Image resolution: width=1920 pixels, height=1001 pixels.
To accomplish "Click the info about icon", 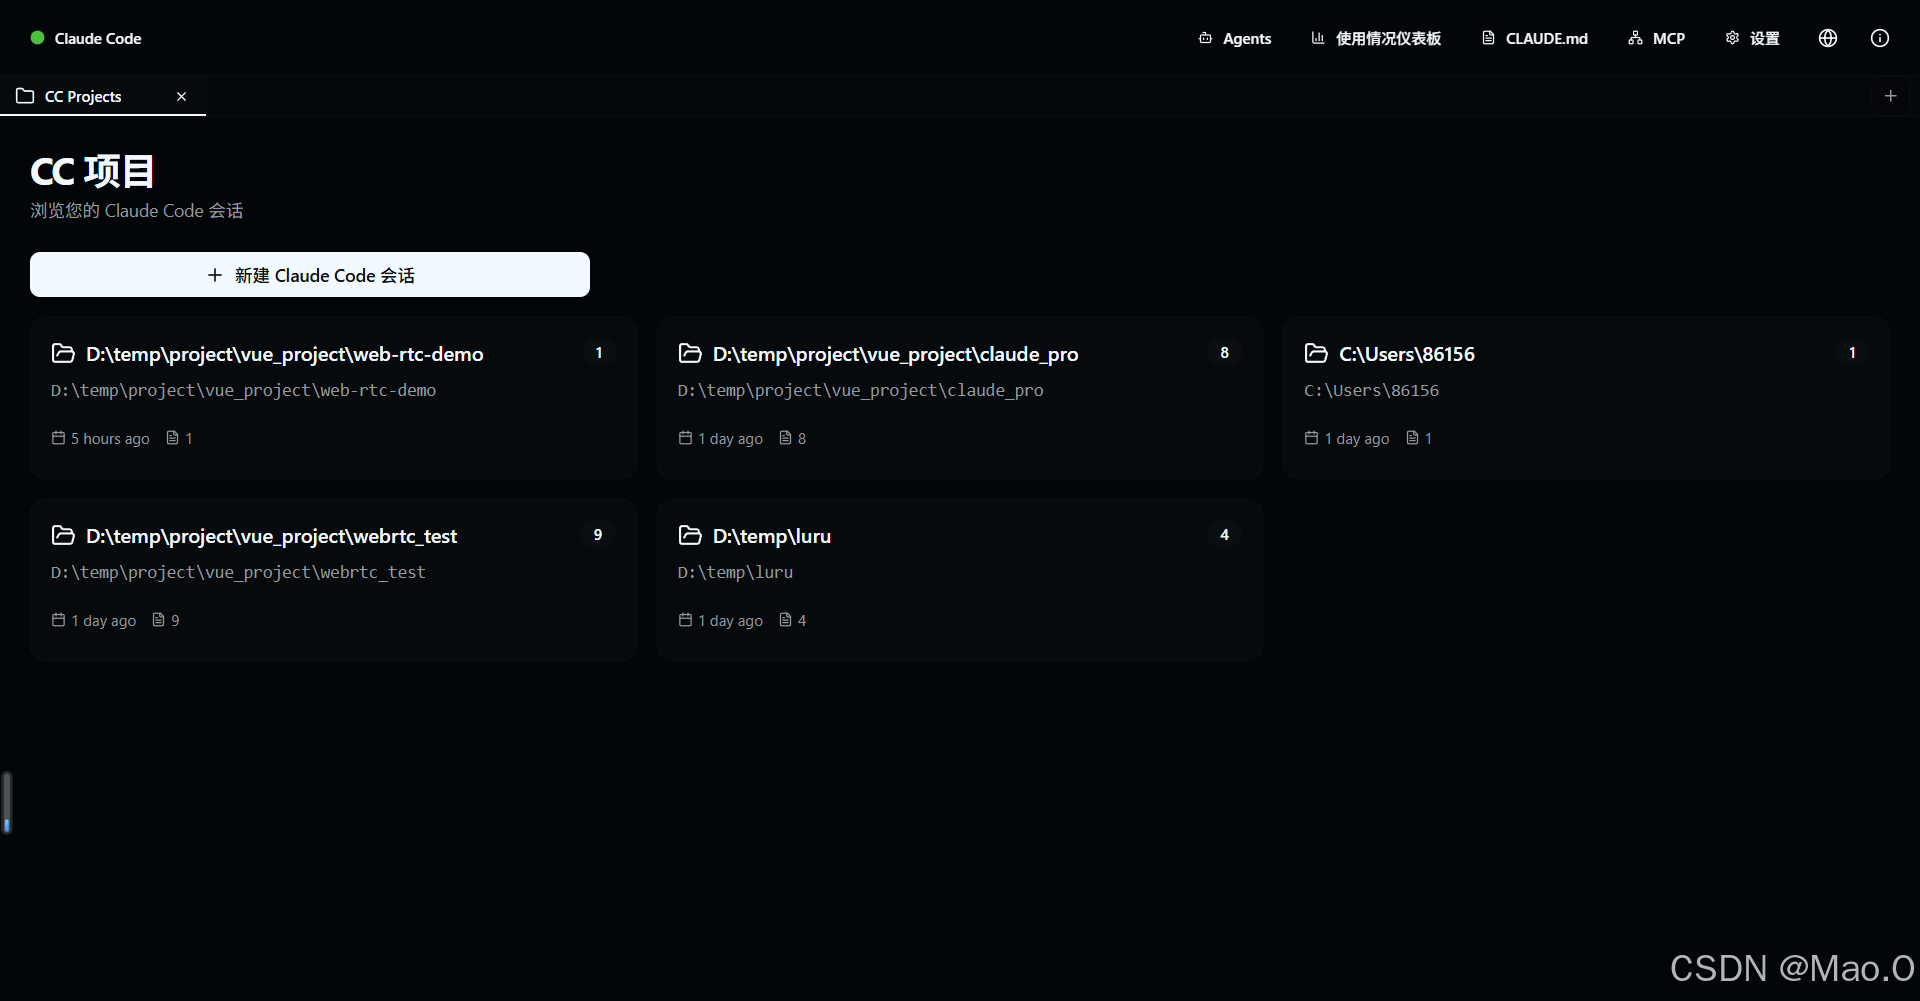I will 1880,38.
